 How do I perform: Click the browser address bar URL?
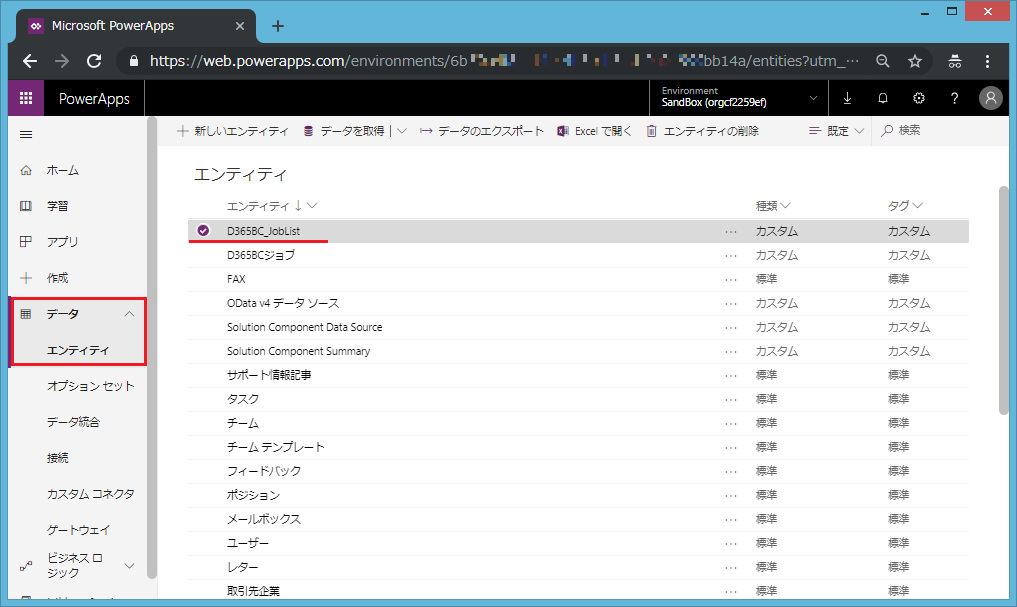(504, 61)
